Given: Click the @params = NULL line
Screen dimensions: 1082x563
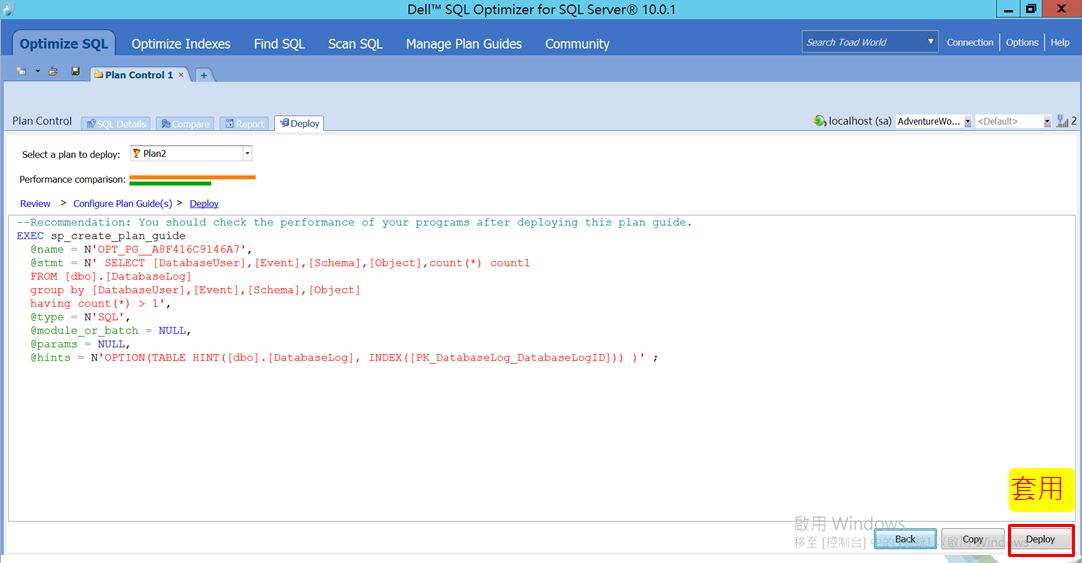Looking at the screenshot, I should (80, 344).
